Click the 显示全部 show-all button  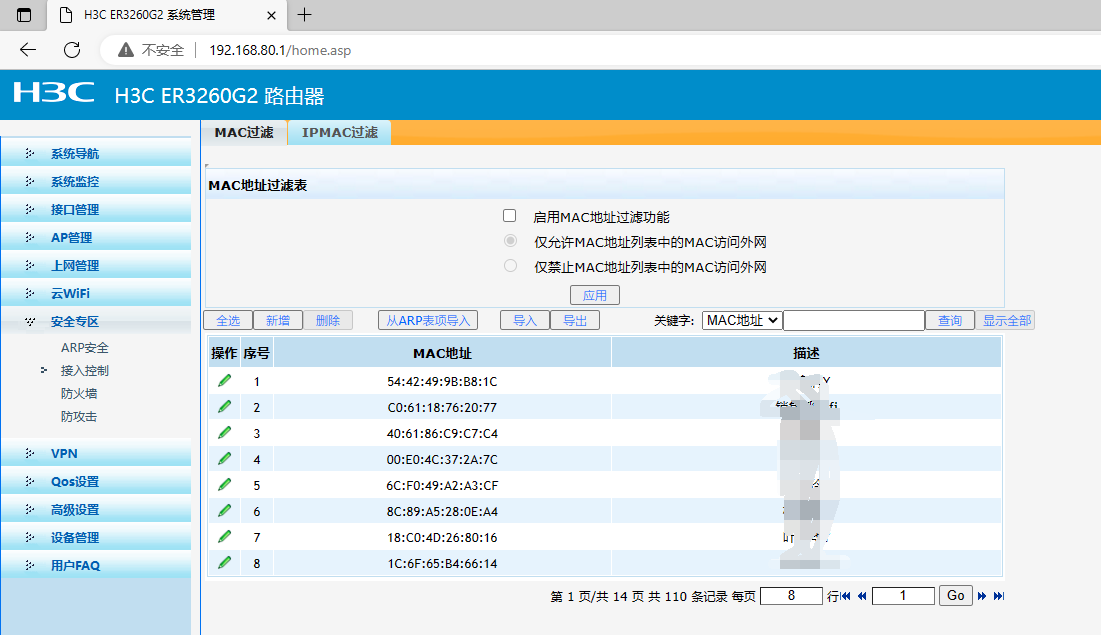pyautogui.click(x=1006, y=320)
